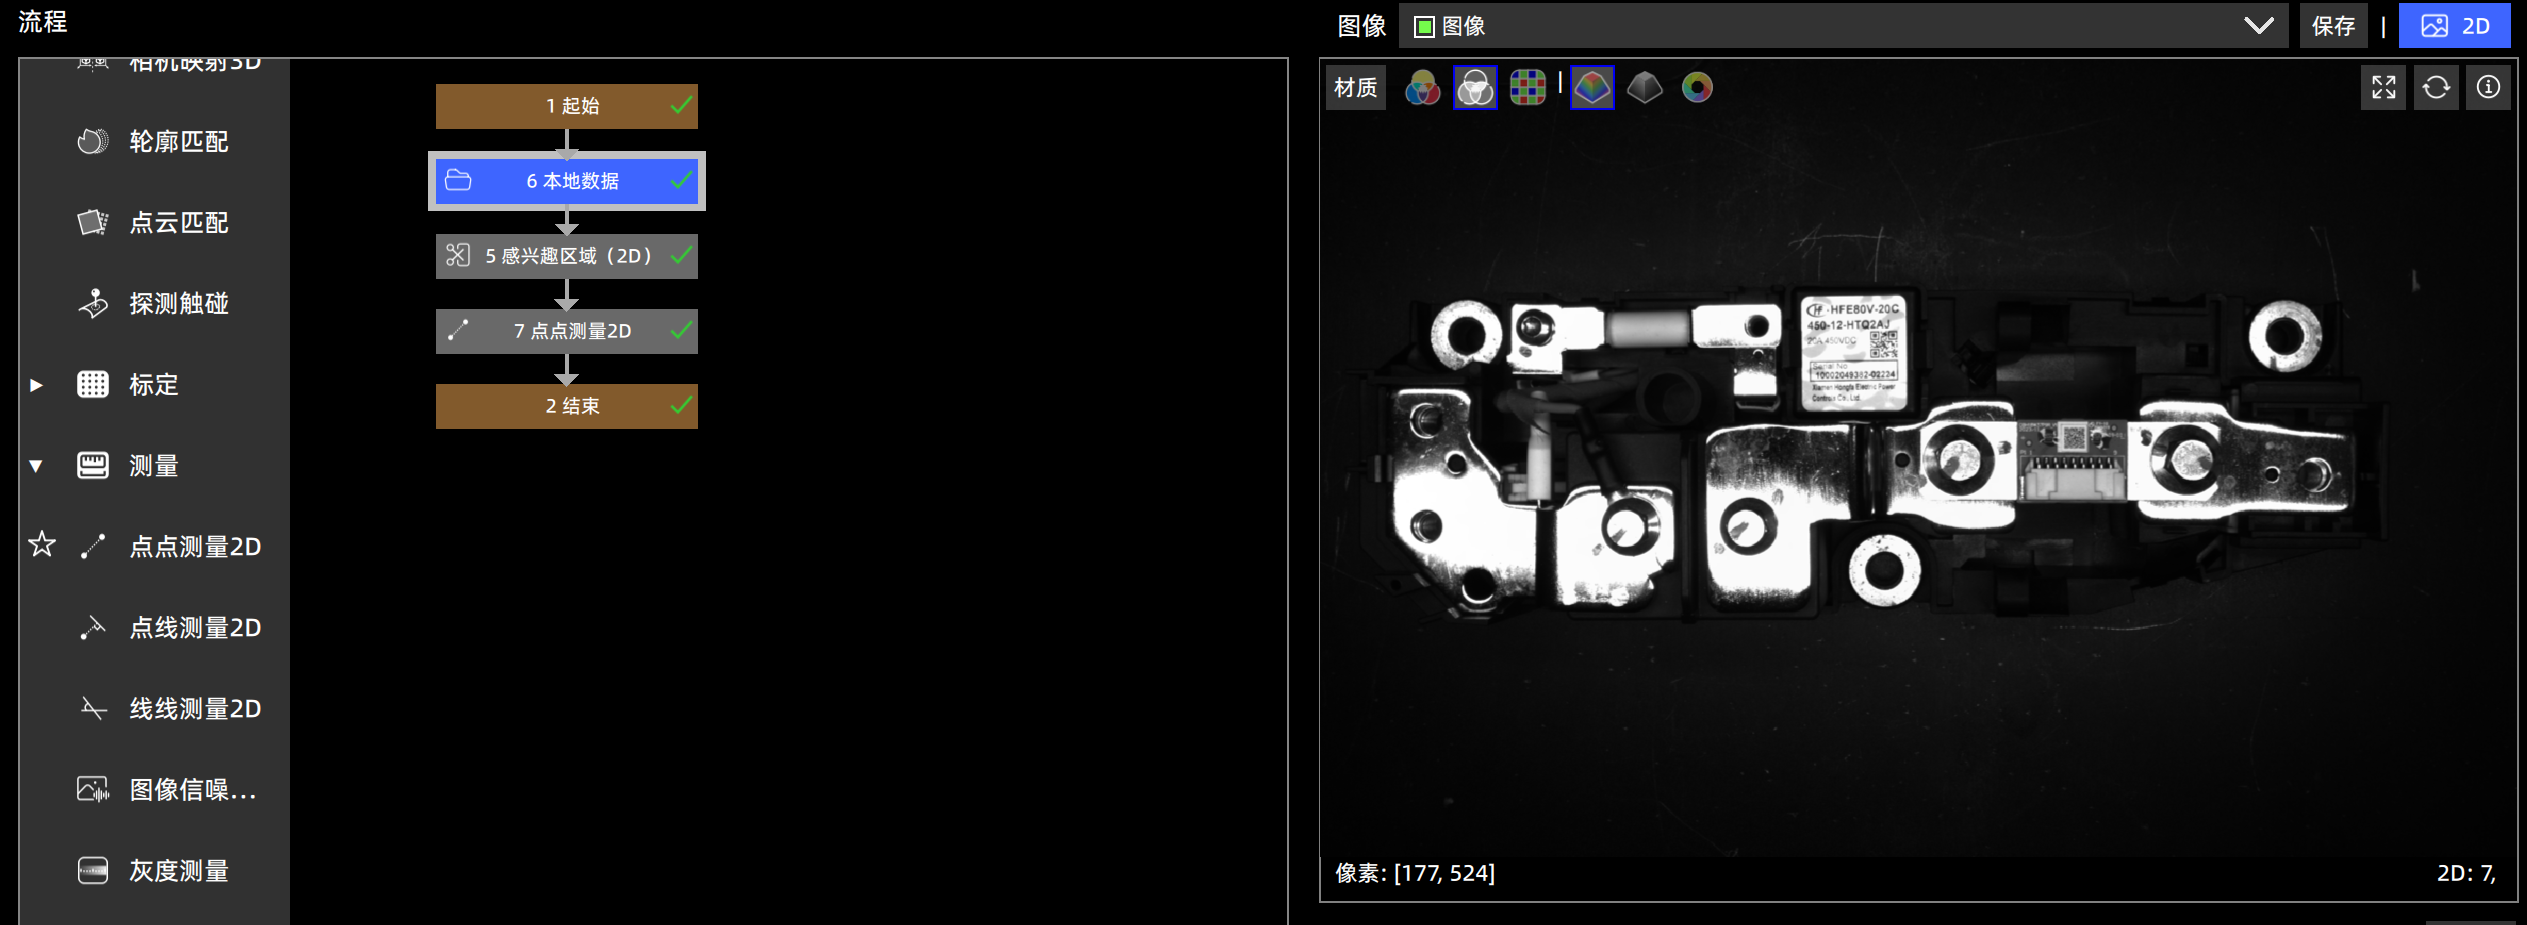Select the 5 感兴趣区域 (2D) flow node
The width and height of the screenshot is (2527, 925).
coord(567,256)
